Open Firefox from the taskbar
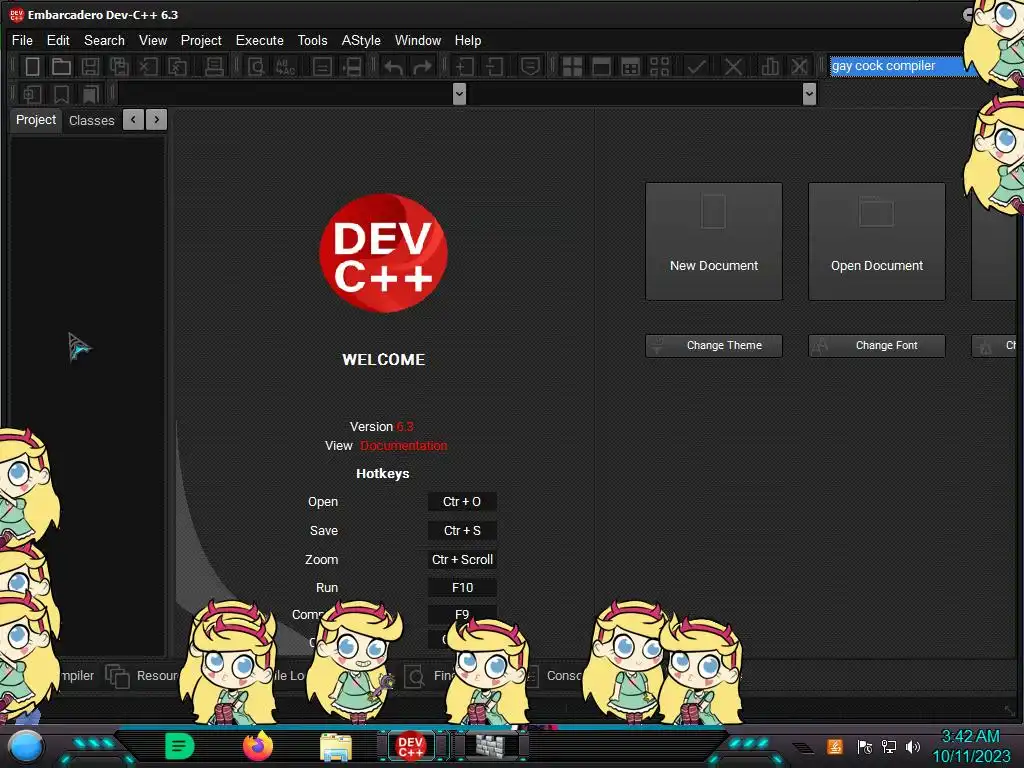The image size is (1024, 768). pyautogui.click(x=257, y=746)
